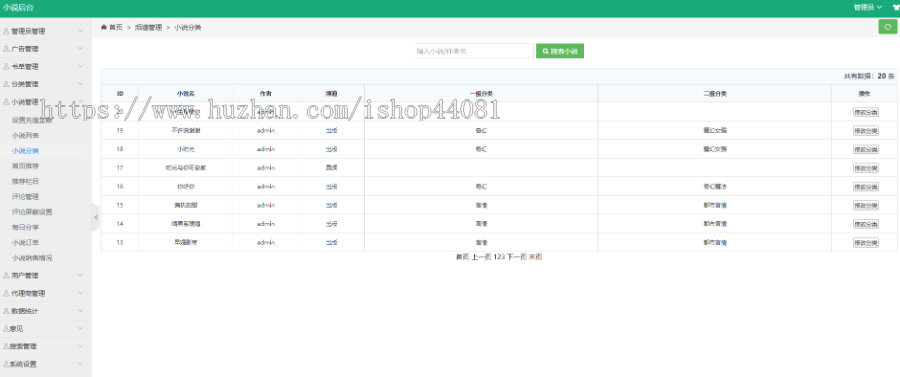
Task: Click the user icon beside 代理商管理
Action: pyautogui.click(x=6, y=293)
